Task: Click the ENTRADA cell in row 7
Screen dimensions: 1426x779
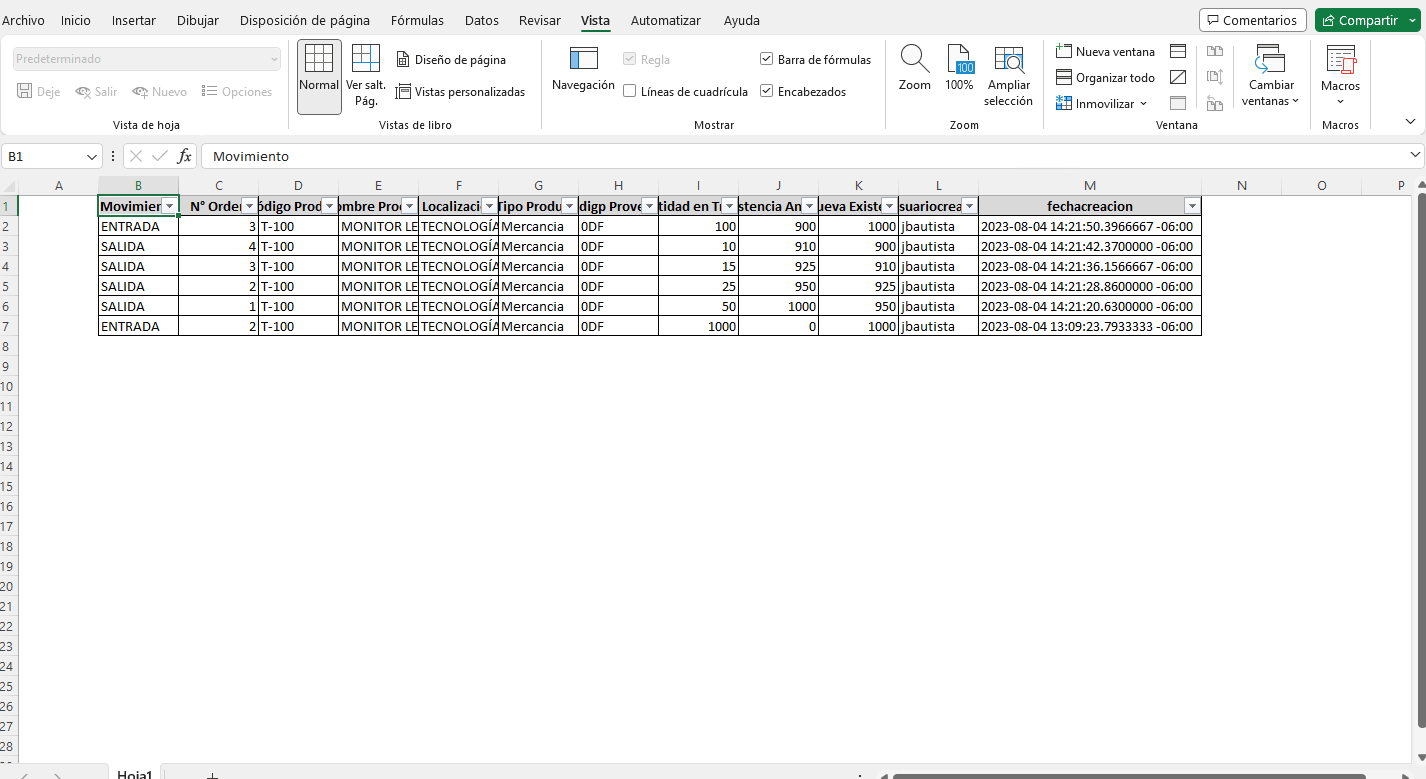Action: [x=138, y=326]
